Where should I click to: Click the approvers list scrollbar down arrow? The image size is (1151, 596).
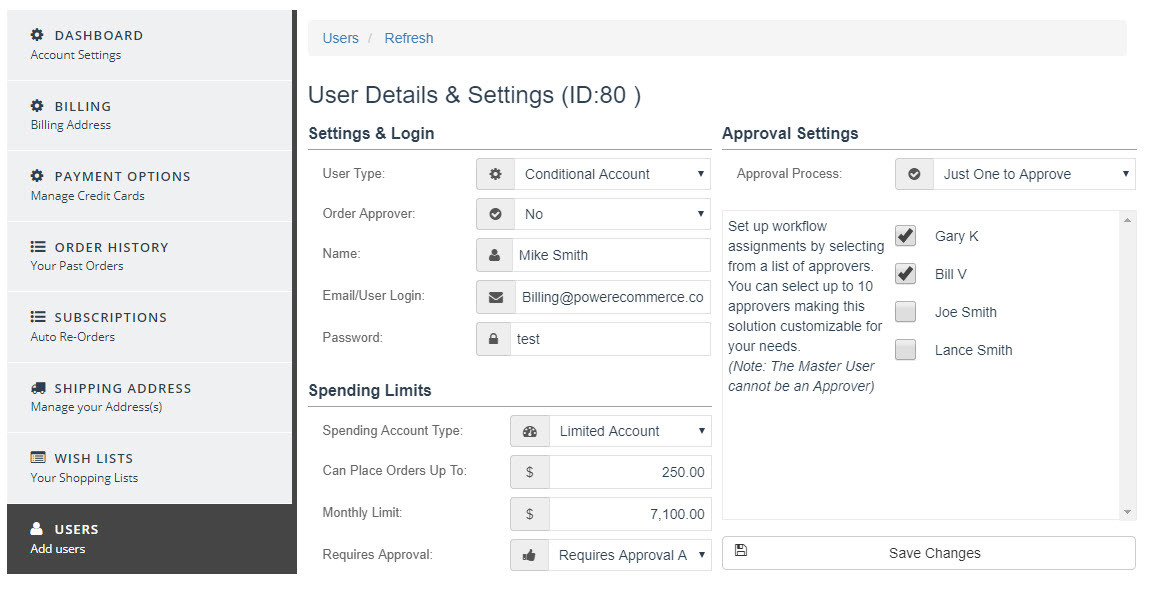pos(1128,512)
